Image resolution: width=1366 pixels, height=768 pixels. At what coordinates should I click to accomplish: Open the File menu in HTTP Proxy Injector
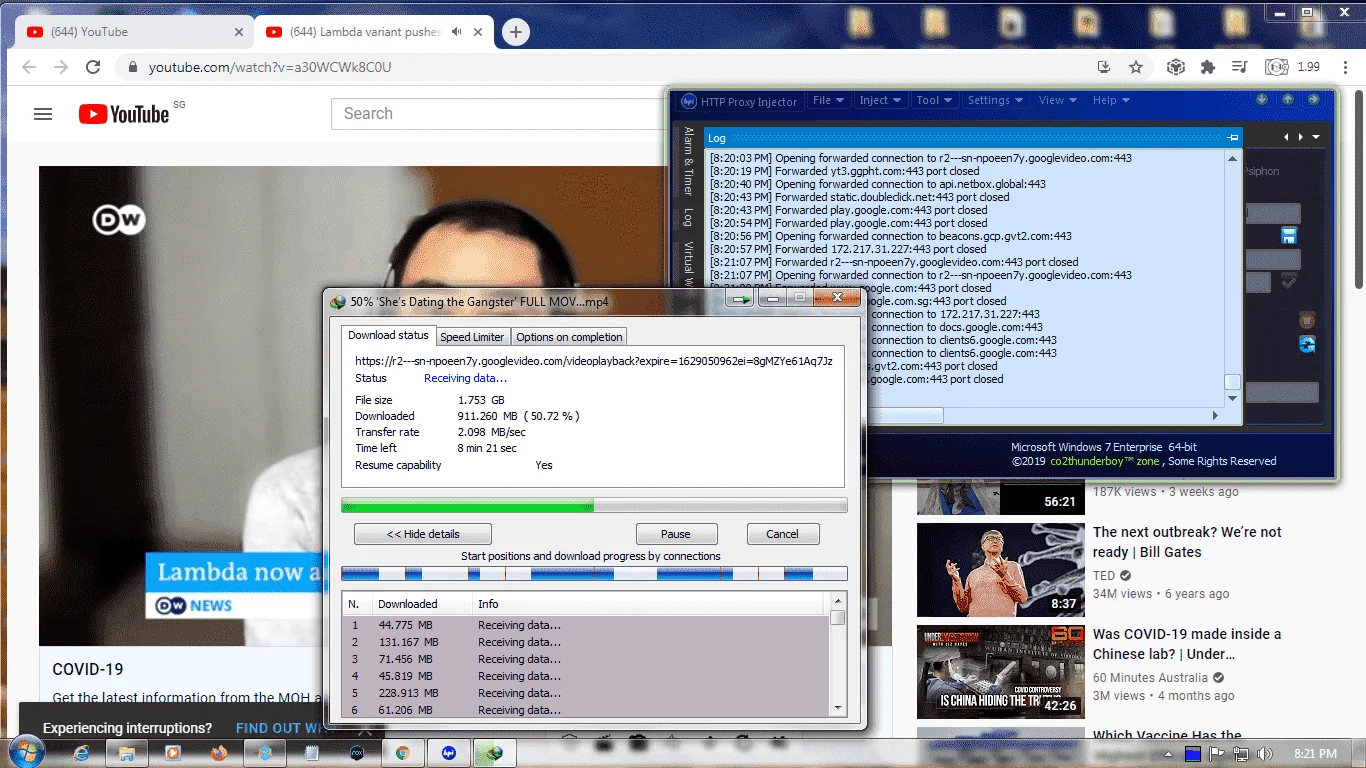coord(828,100)
